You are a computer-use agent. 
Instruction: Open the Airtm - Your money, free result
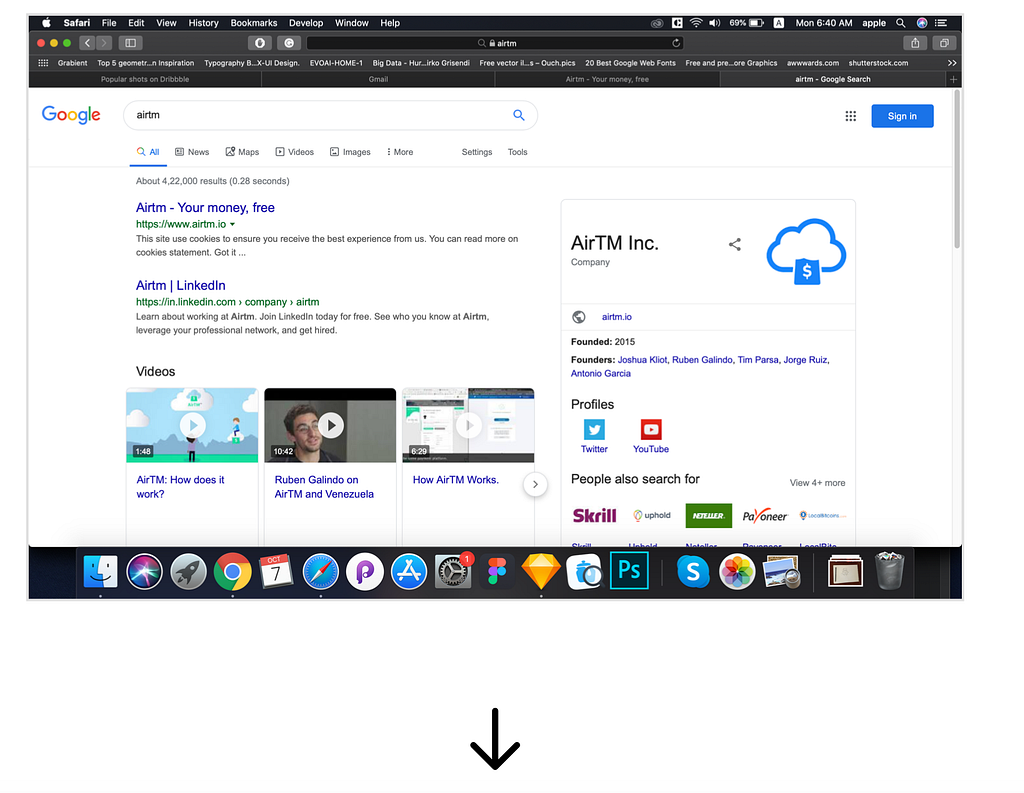point(205,208)
